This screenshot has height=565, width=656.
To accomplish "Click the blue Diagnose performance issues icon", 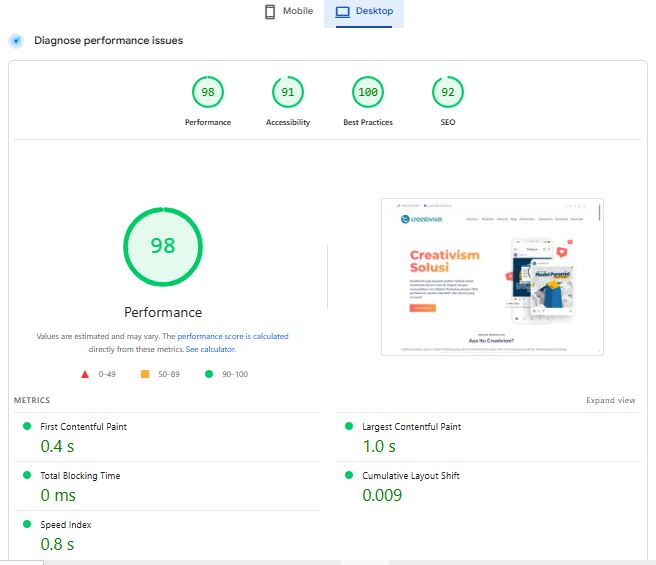I will tap(16, 41).
